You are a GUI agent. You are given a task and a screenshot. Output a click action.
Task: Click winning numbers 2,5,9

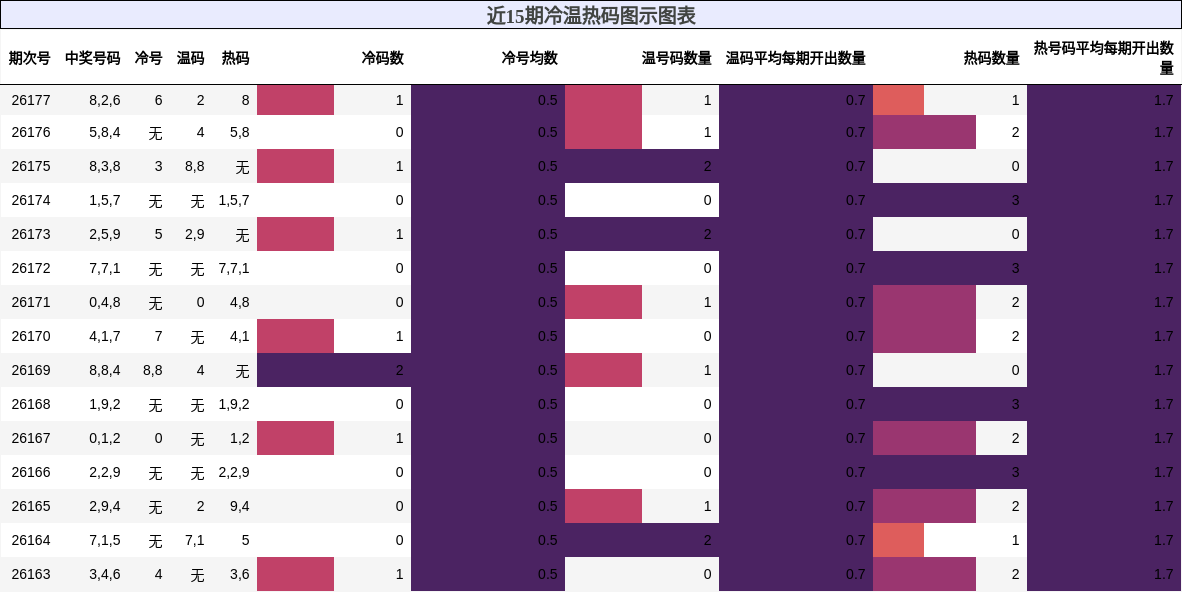(105, 235)
